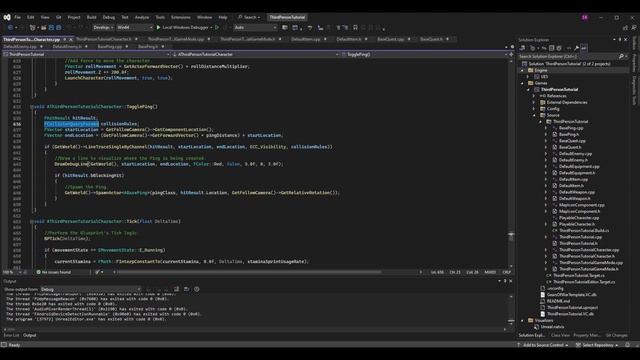Open the Show output from Debug dropdown

click(x=91, y=289)
